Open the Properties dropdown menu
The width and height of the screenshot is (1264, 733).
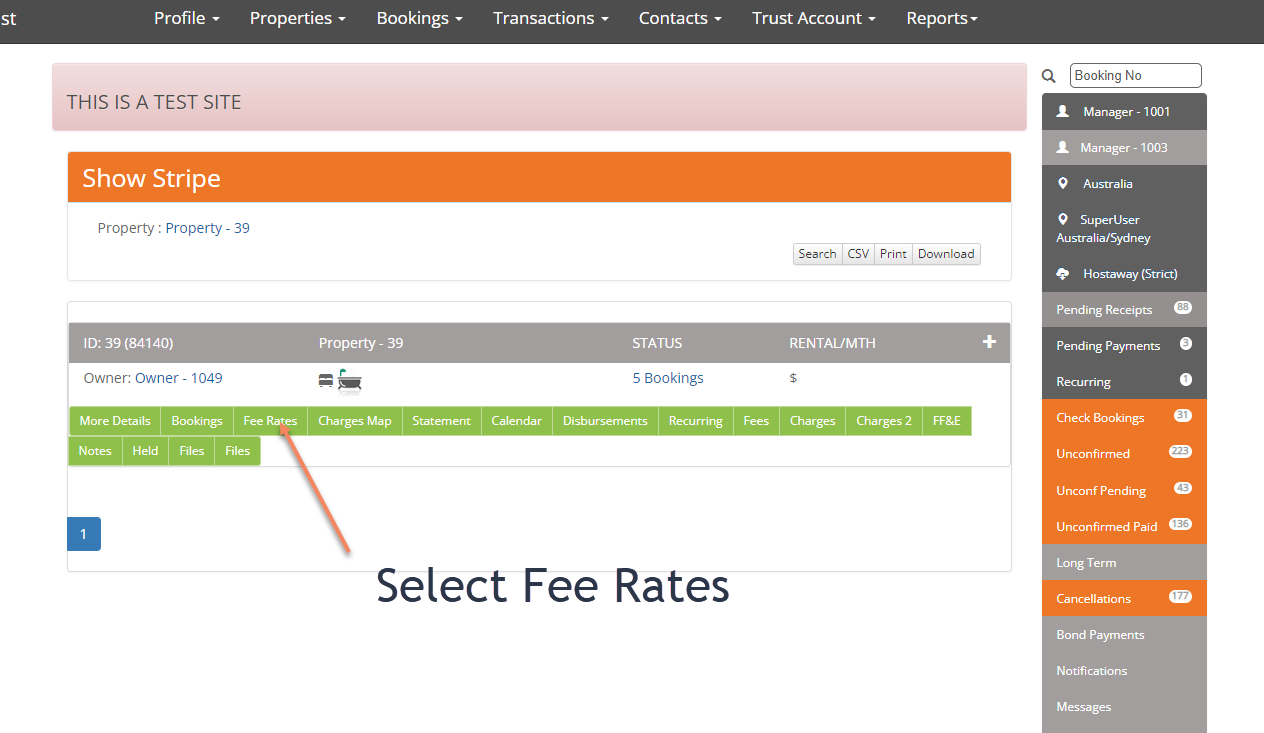tap(297, 18)
